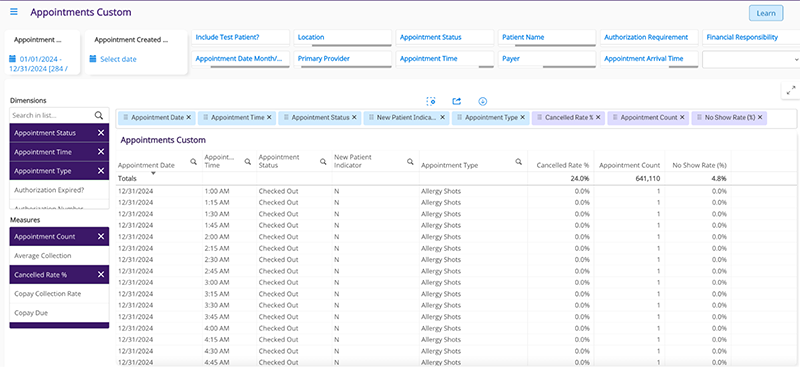Image resolution: width=800 pixels, height=367 pixels.
Task: Click the 641,110 total appointment count
Action: (x=648, y=179)
